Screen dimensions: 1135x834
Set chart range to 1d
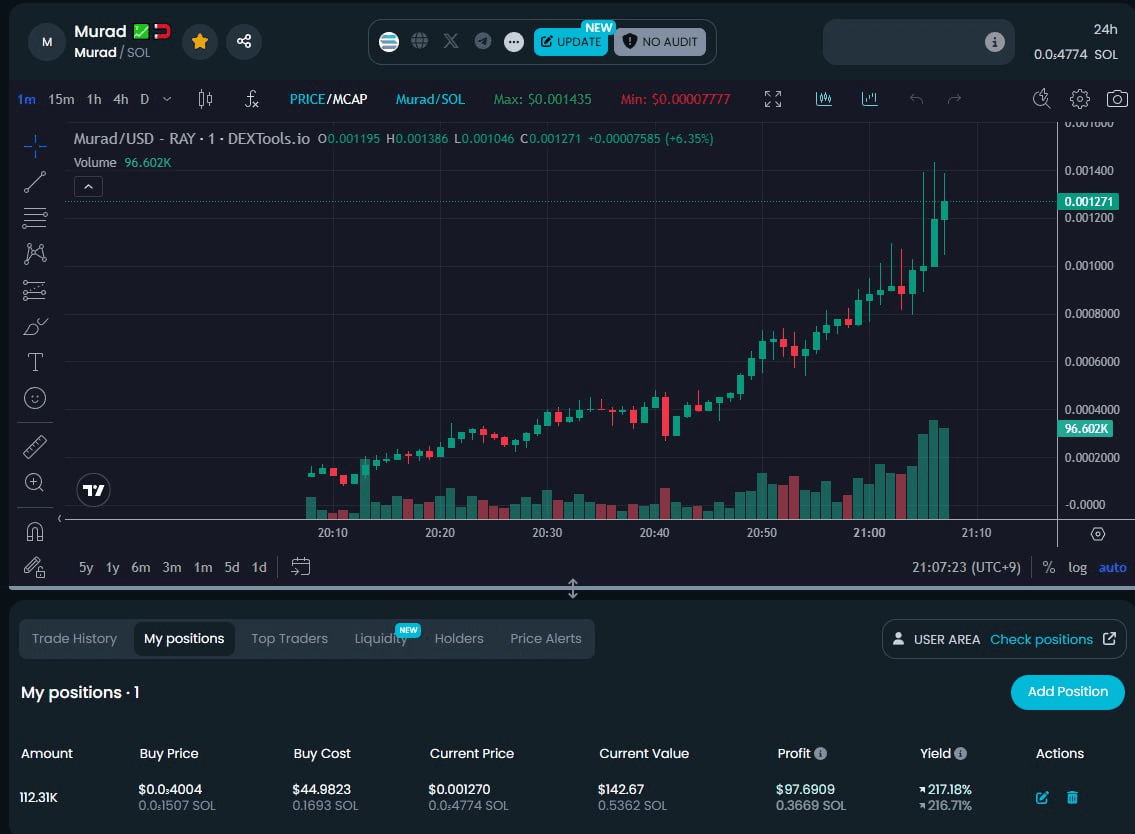(x=259, y=568)
